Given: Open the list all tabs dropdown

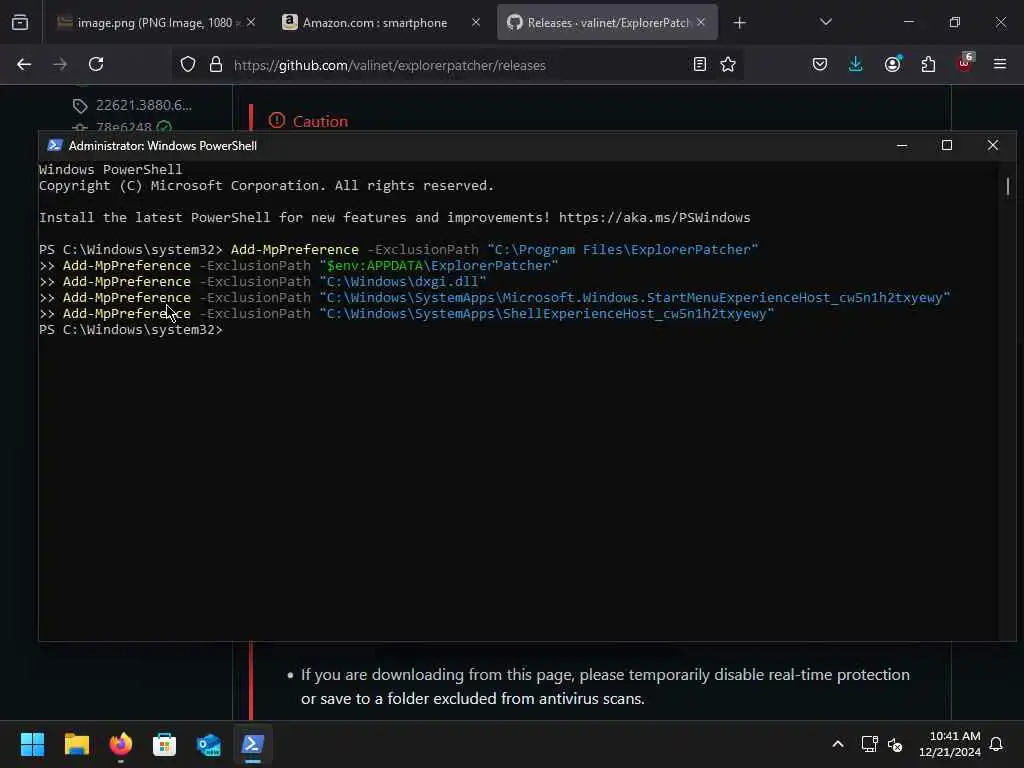Looking at the screenshot, I should point(825,23).
